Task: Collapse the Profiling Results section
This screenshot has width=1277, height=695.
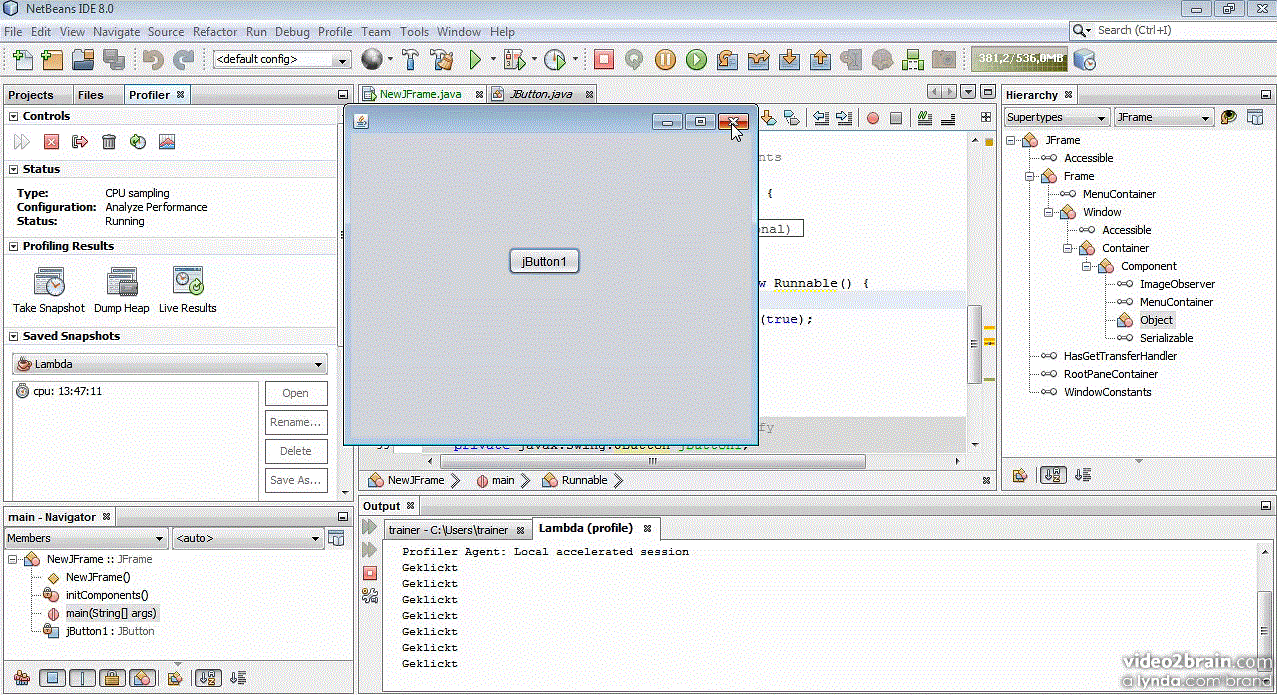Action: [x=14, y=246]
